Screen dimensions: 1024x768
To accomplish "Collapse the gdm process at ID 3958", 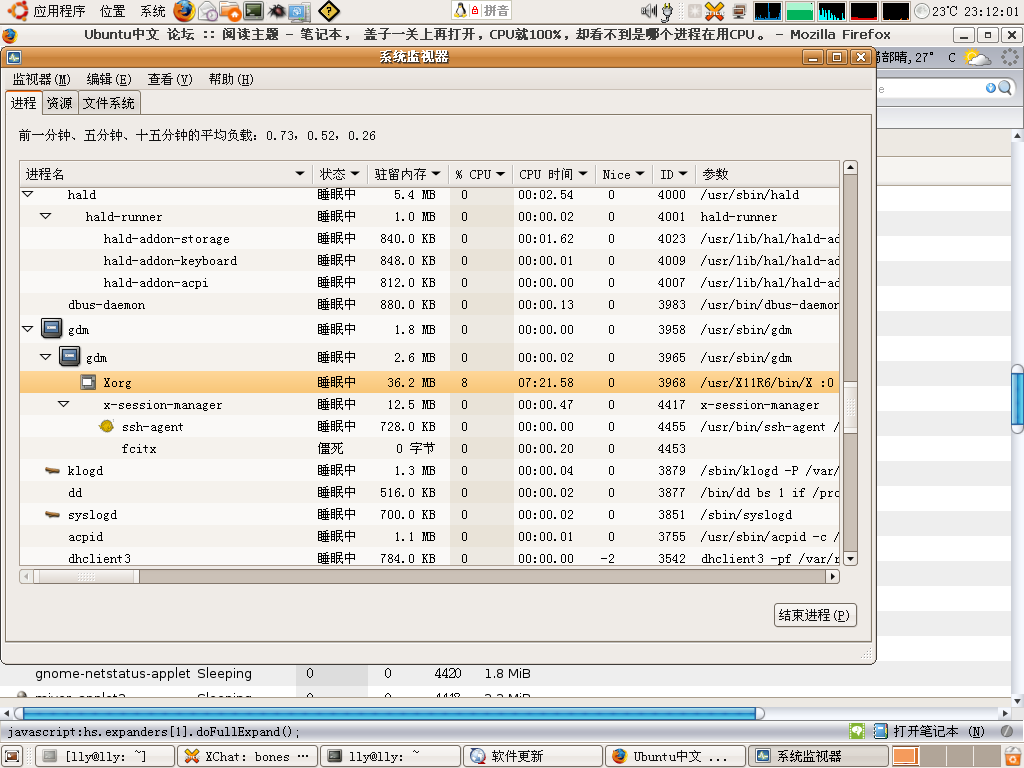I will (27, 329).
